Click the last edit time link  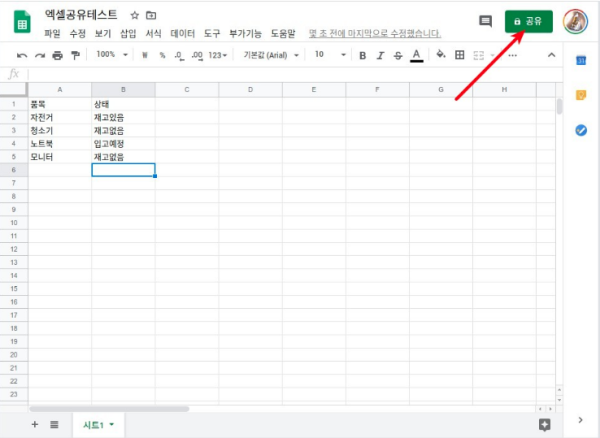point(374,33)
